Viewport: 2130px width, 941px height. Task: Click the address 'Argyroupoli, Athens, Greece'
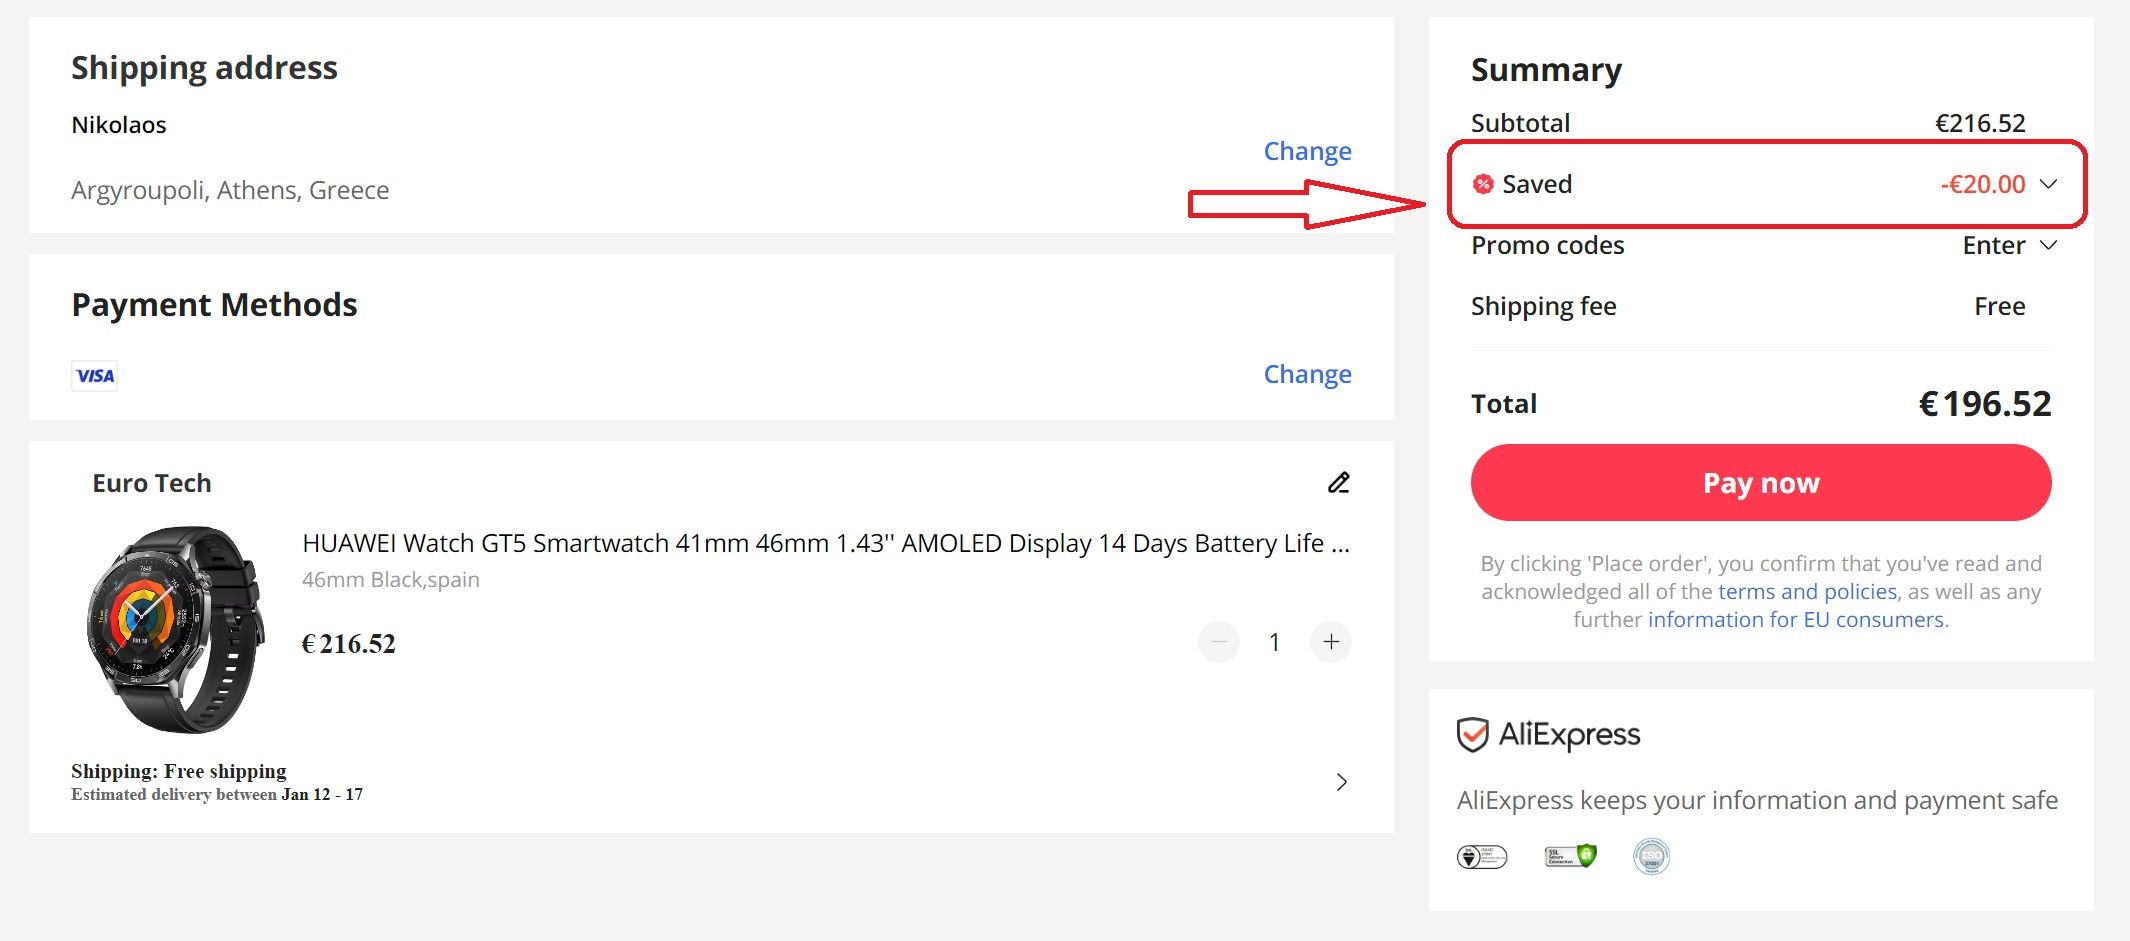tap(230, 190)
